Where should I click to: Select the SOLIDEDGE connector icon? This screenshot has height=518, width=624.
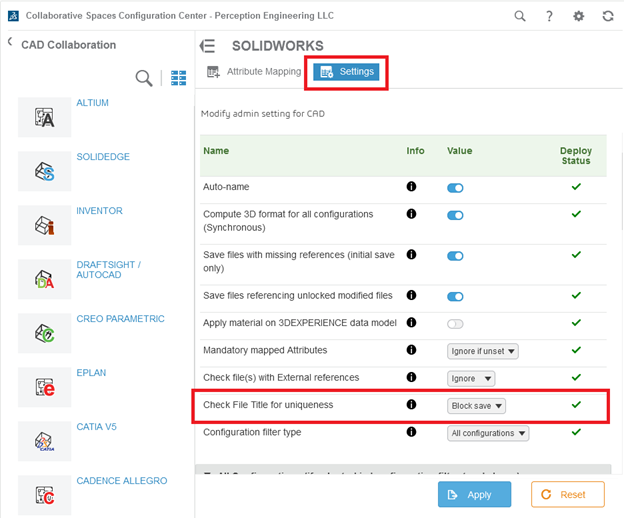point(45,171)
